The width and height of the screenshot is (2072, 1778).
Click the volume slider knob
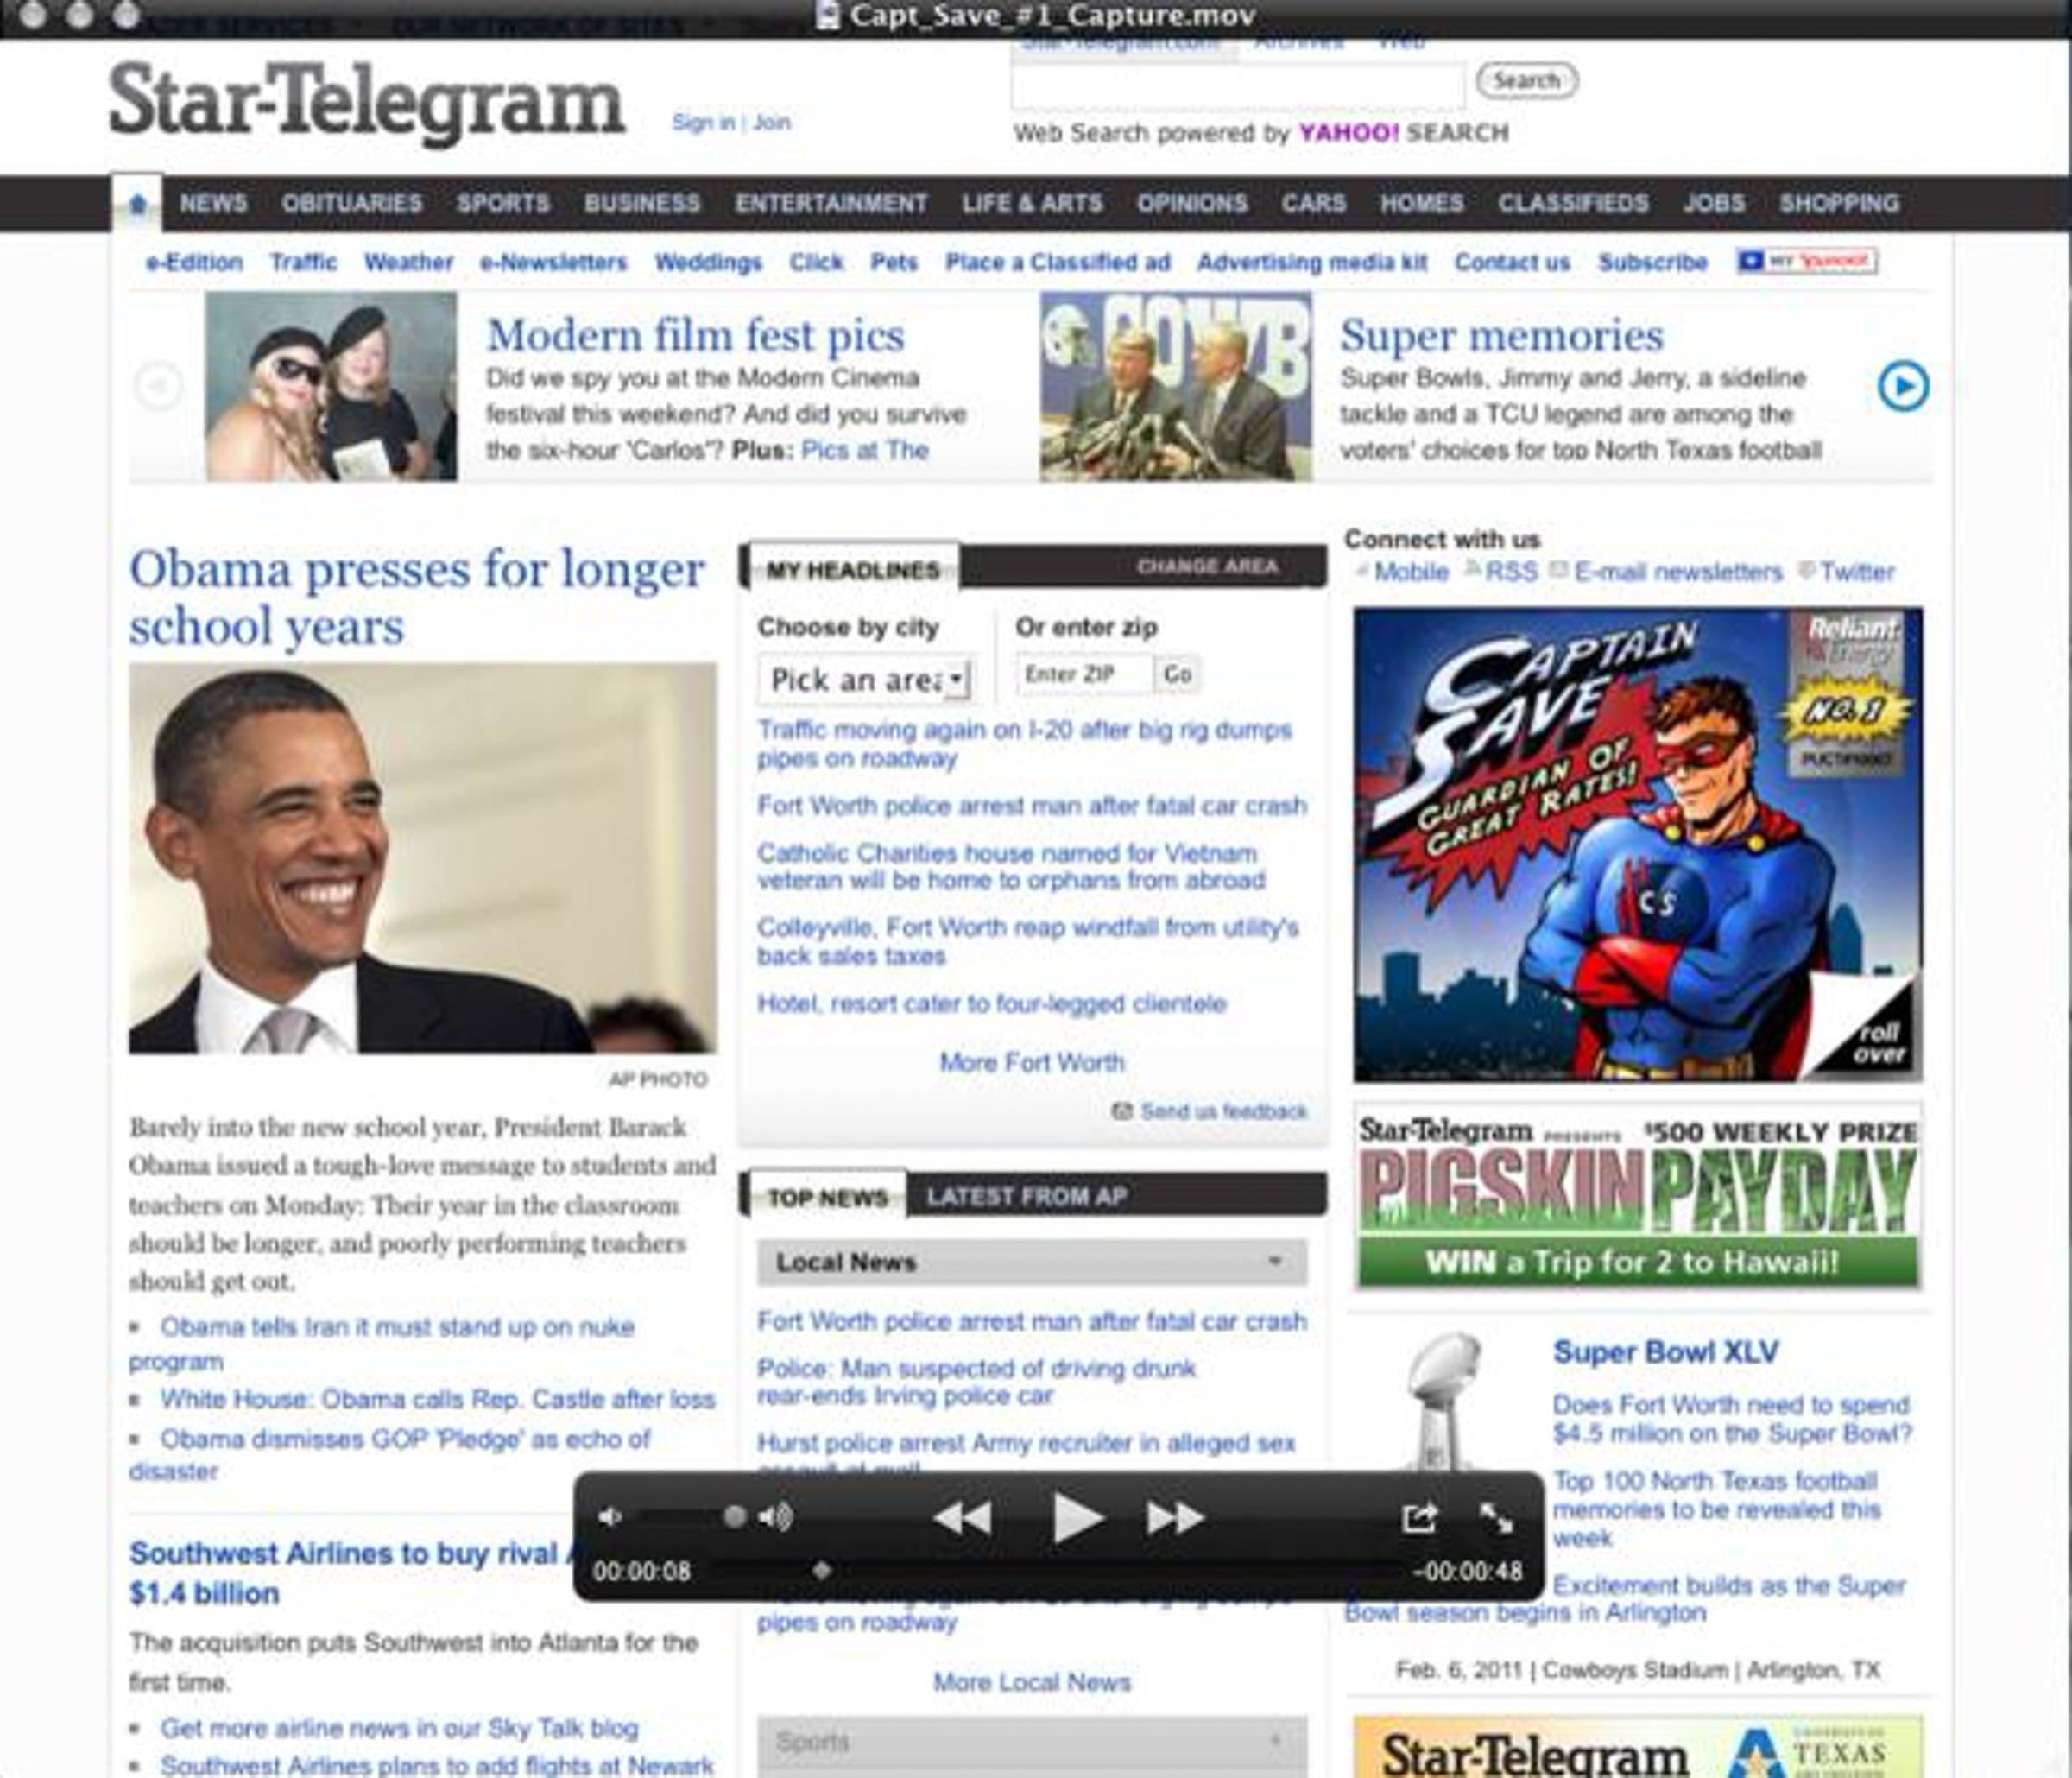click(x=734, y=1517)
